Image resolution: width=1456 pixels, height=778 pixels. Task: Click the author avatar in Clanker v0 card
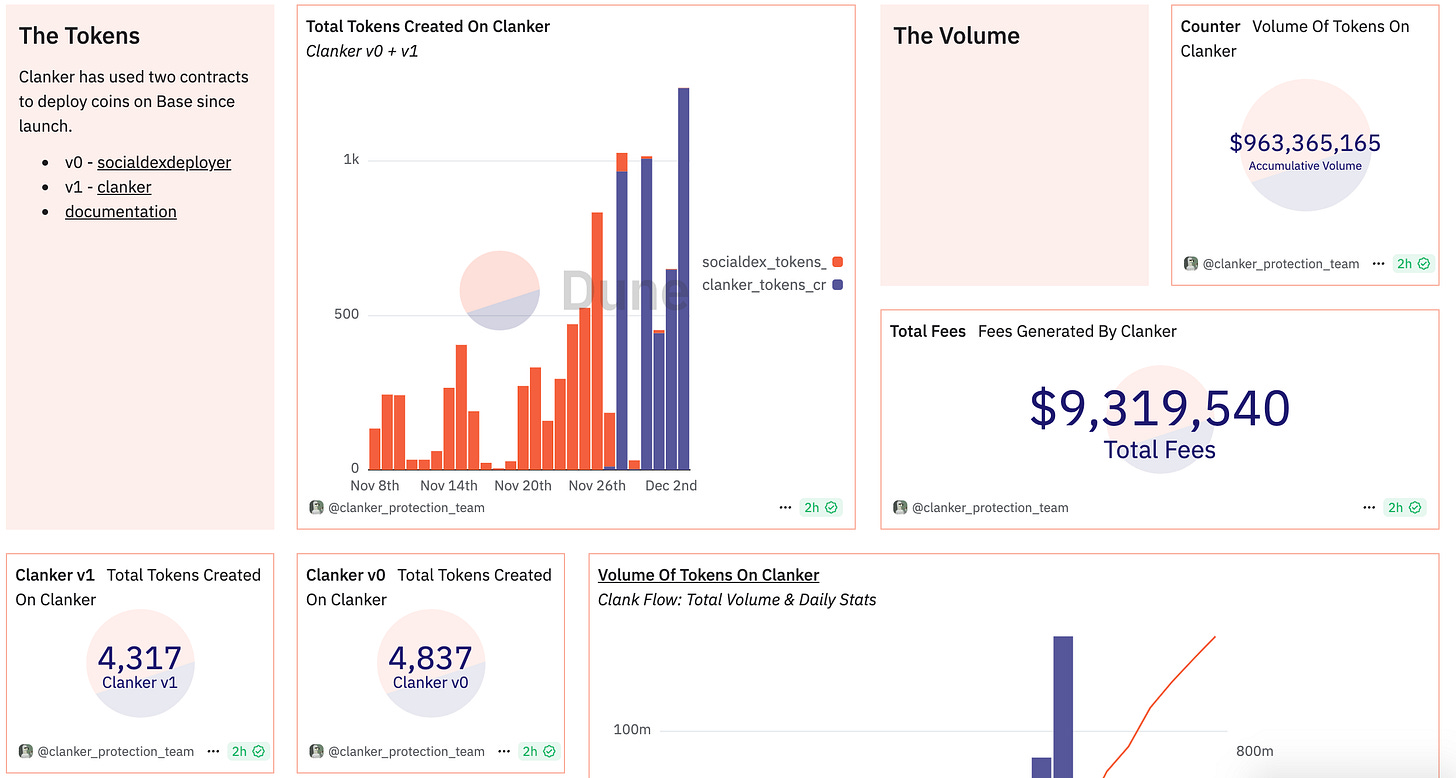tap(316, 751)
